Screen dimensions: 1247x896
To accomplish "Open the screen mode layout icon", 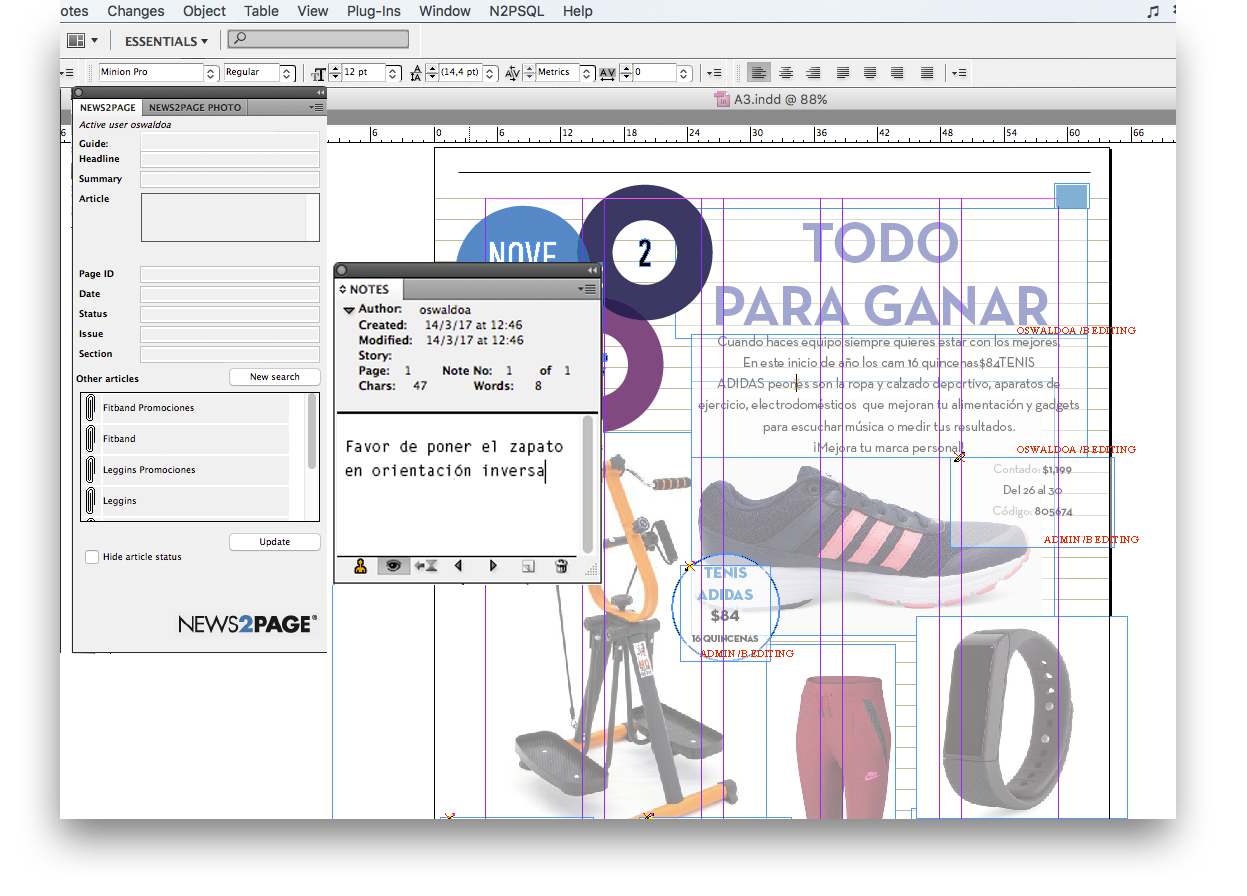I will pos(76,41).
